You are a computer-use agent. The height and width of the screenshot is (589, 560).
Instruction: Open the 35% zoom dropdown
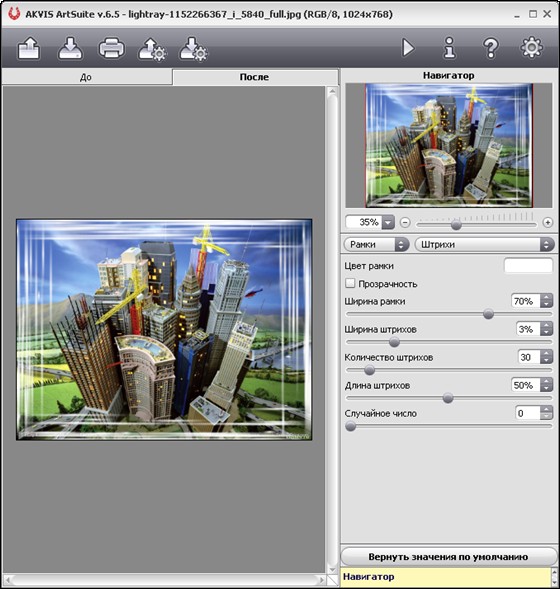click(388, 222)
